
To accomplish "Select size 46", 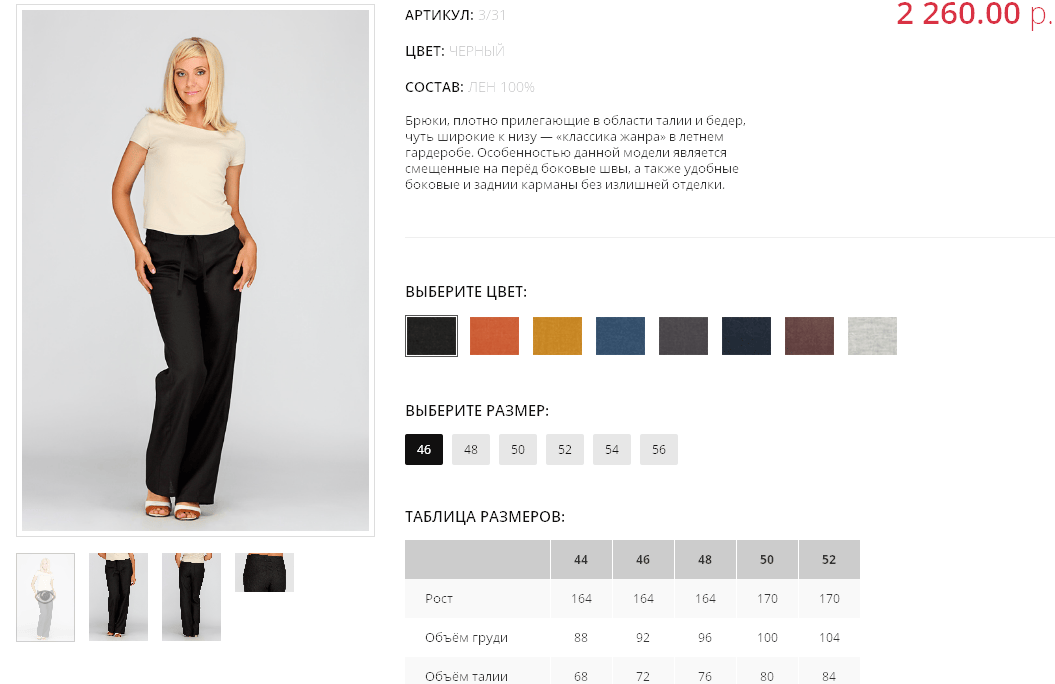I will pyautogui.click(x=424, y=449).
